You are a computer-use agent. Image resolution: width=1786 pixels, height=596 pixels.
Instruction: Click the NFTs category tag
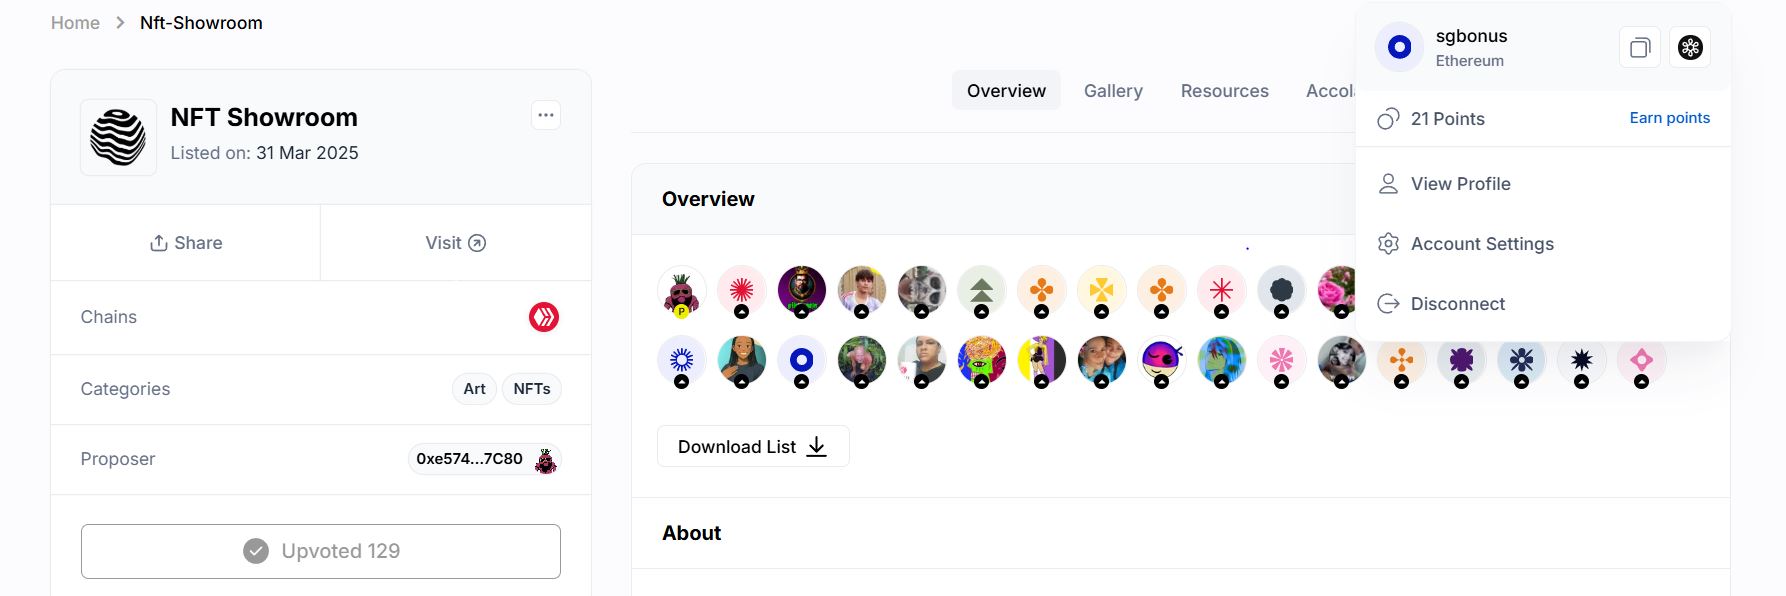tap(532, 389)
